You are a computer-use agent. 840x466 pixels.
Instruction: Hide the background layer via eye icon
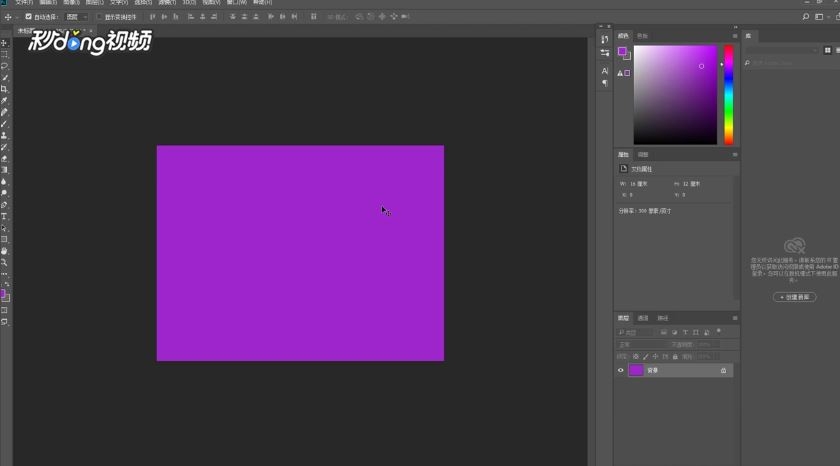(x=621, y=370)
